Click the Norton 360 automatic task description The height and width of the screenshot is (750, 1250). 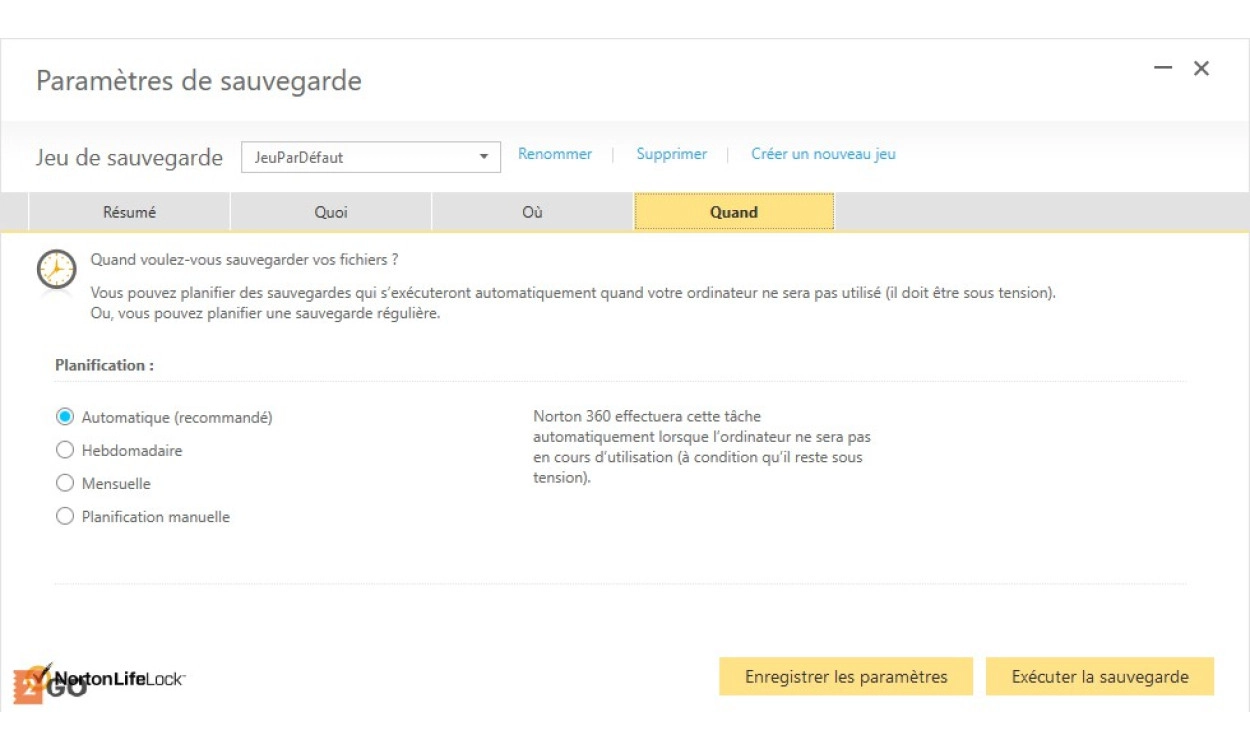pos(701,446)
